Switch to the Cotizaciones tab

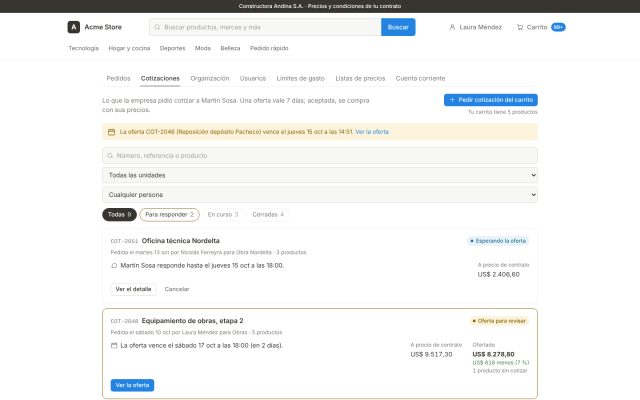tap(160, 78)
